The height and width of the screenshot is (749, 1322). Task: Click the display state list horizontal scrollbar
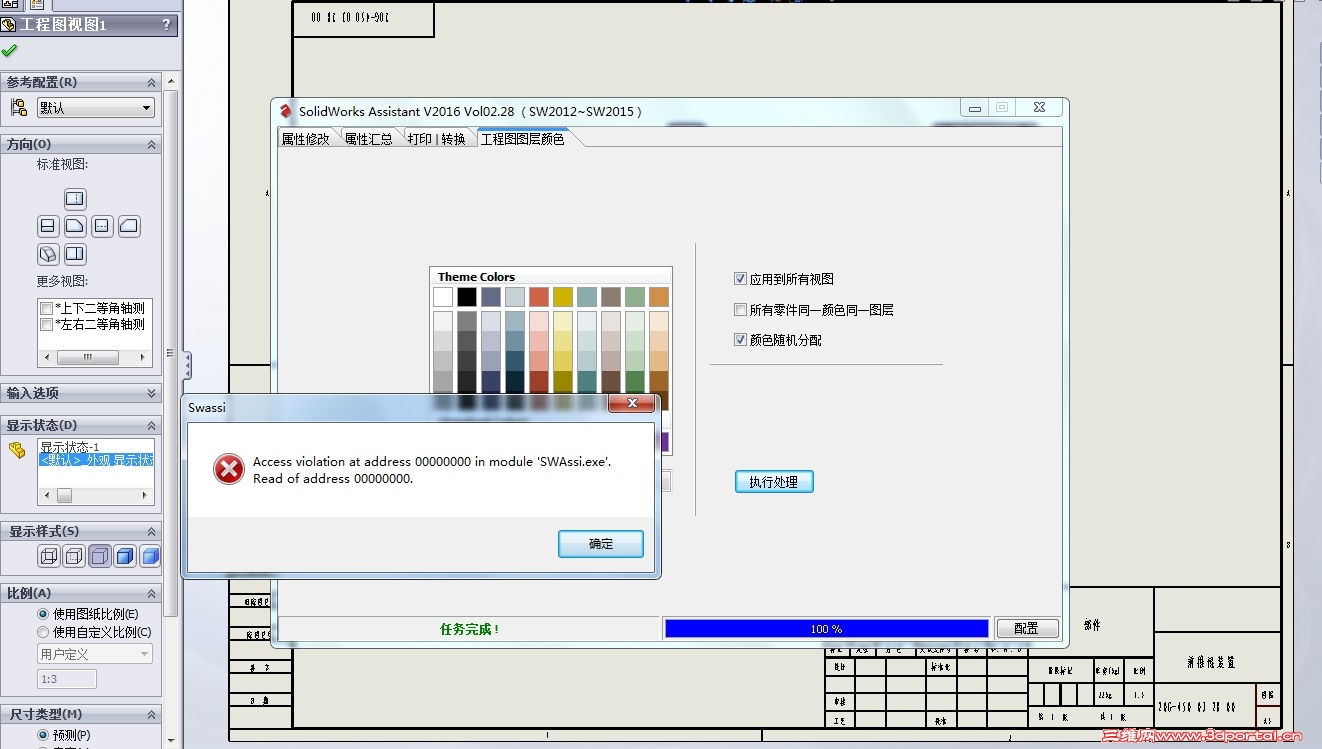point(95,495)
